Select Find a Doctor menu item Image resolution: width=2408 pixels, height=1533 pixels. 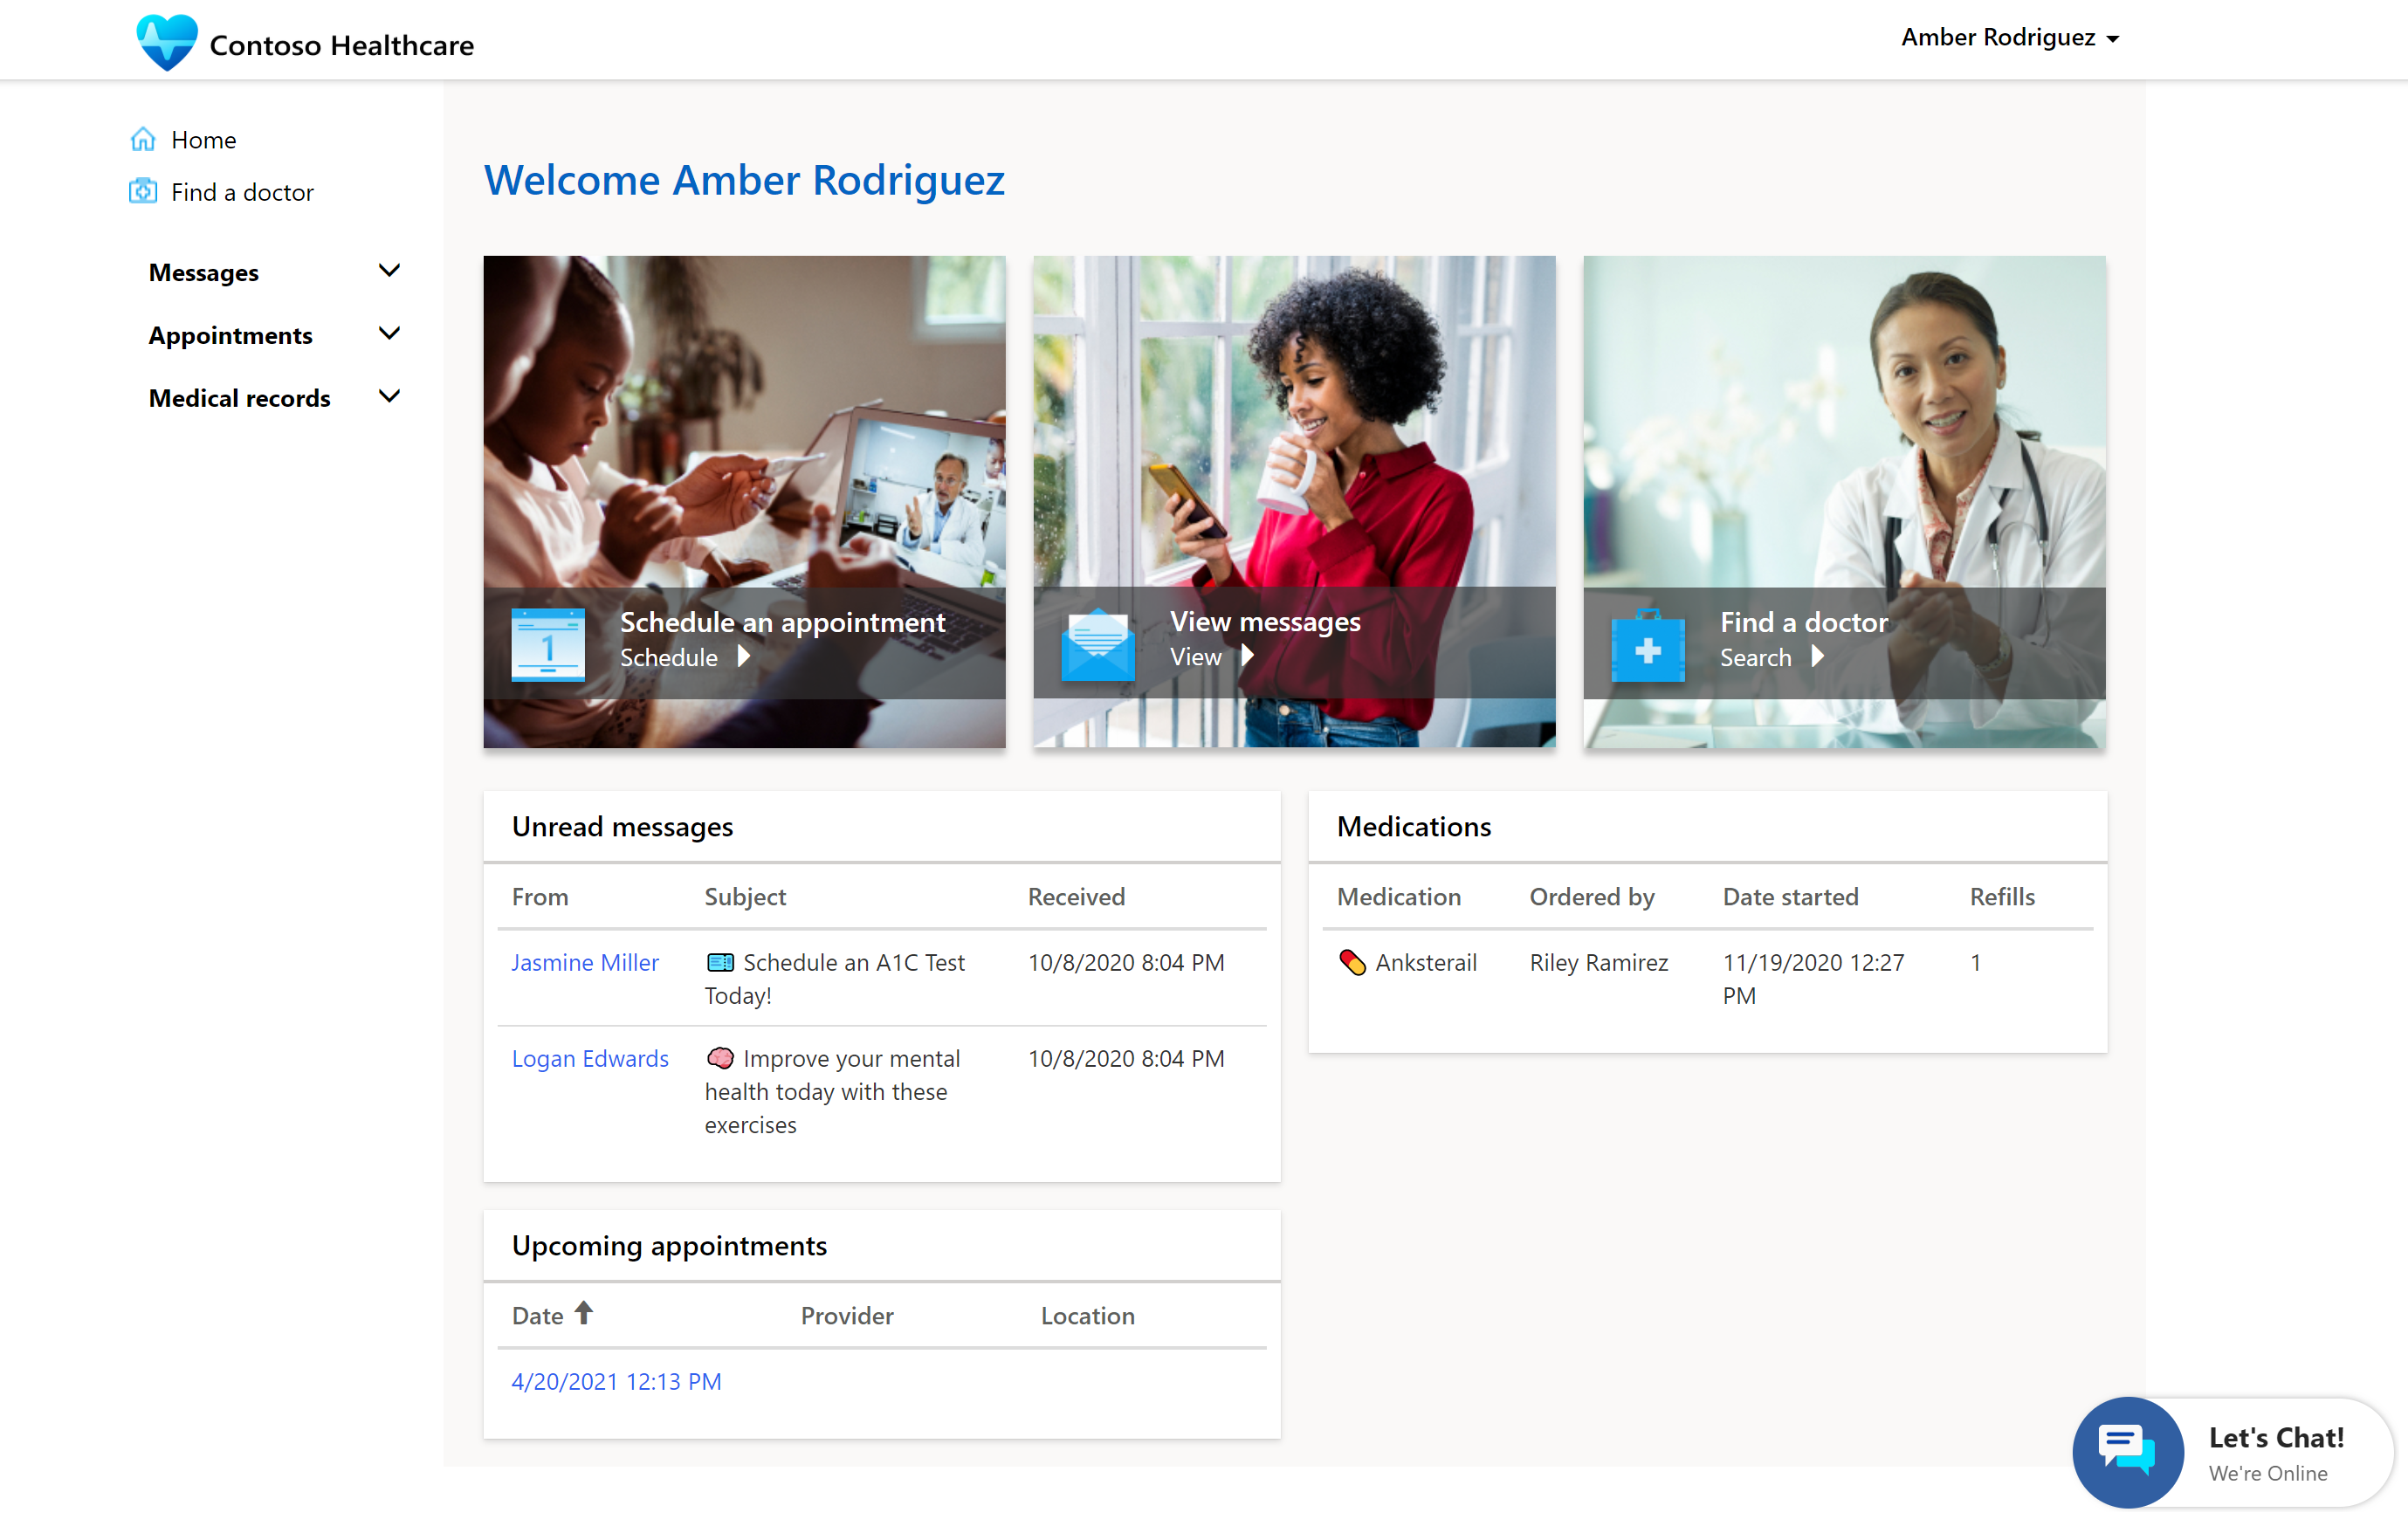[240, 191]
